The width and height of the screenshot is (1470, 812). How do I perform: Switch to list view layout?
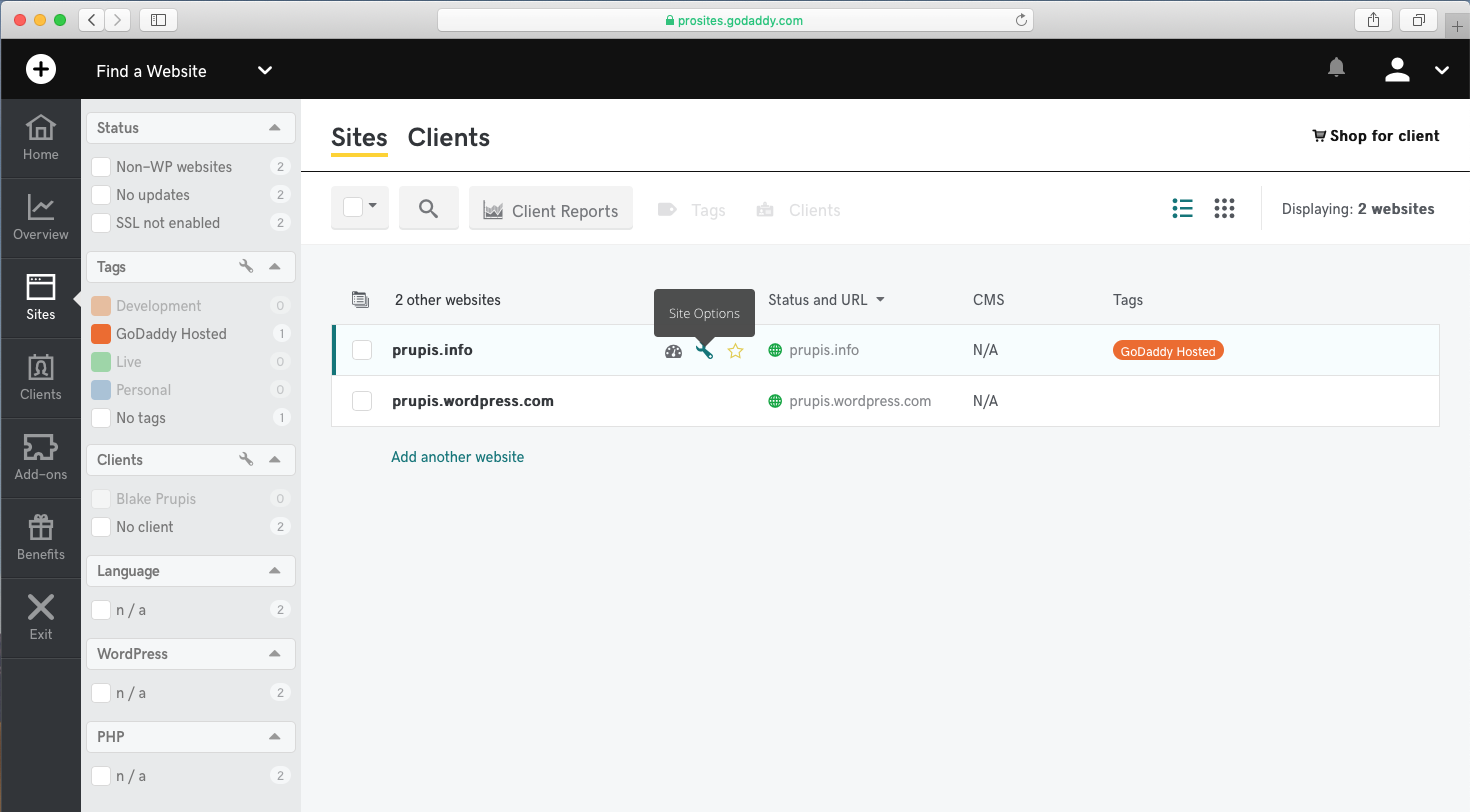pyautogui.click(x=1182, y=208)
